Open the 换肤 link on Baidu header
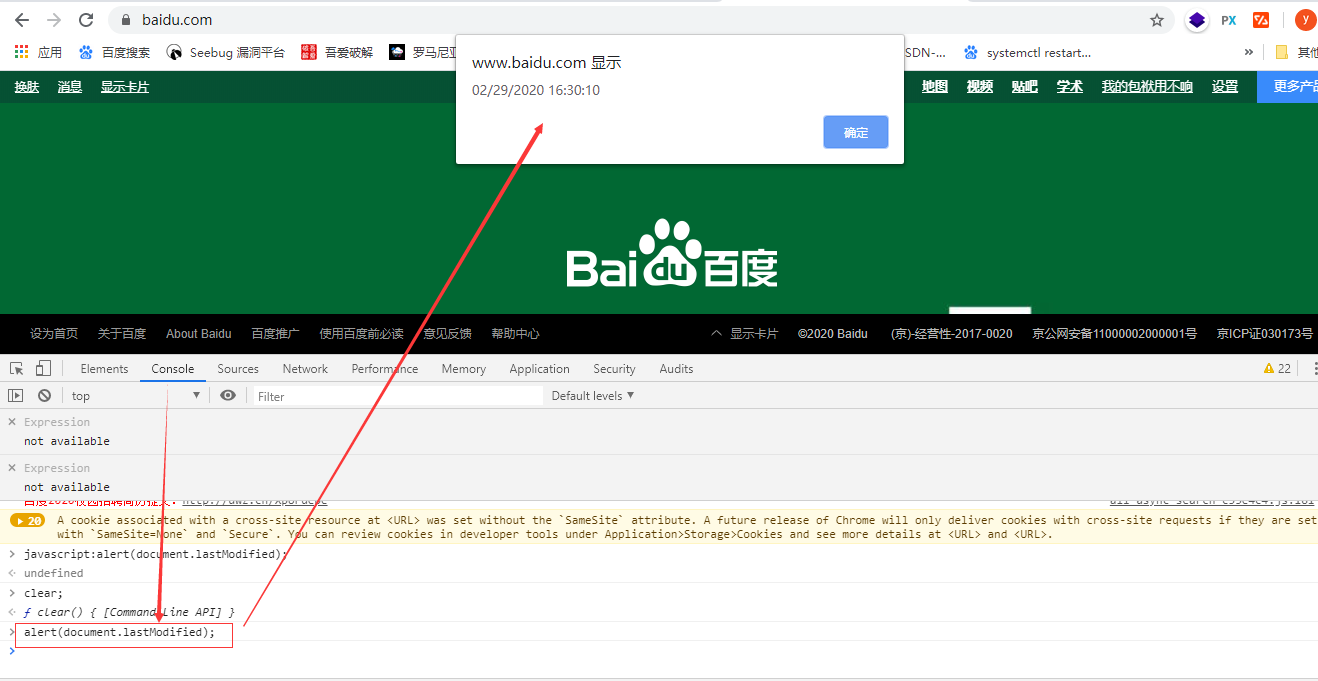Viewport: 1318px width, 681px height. pos(27,87)
